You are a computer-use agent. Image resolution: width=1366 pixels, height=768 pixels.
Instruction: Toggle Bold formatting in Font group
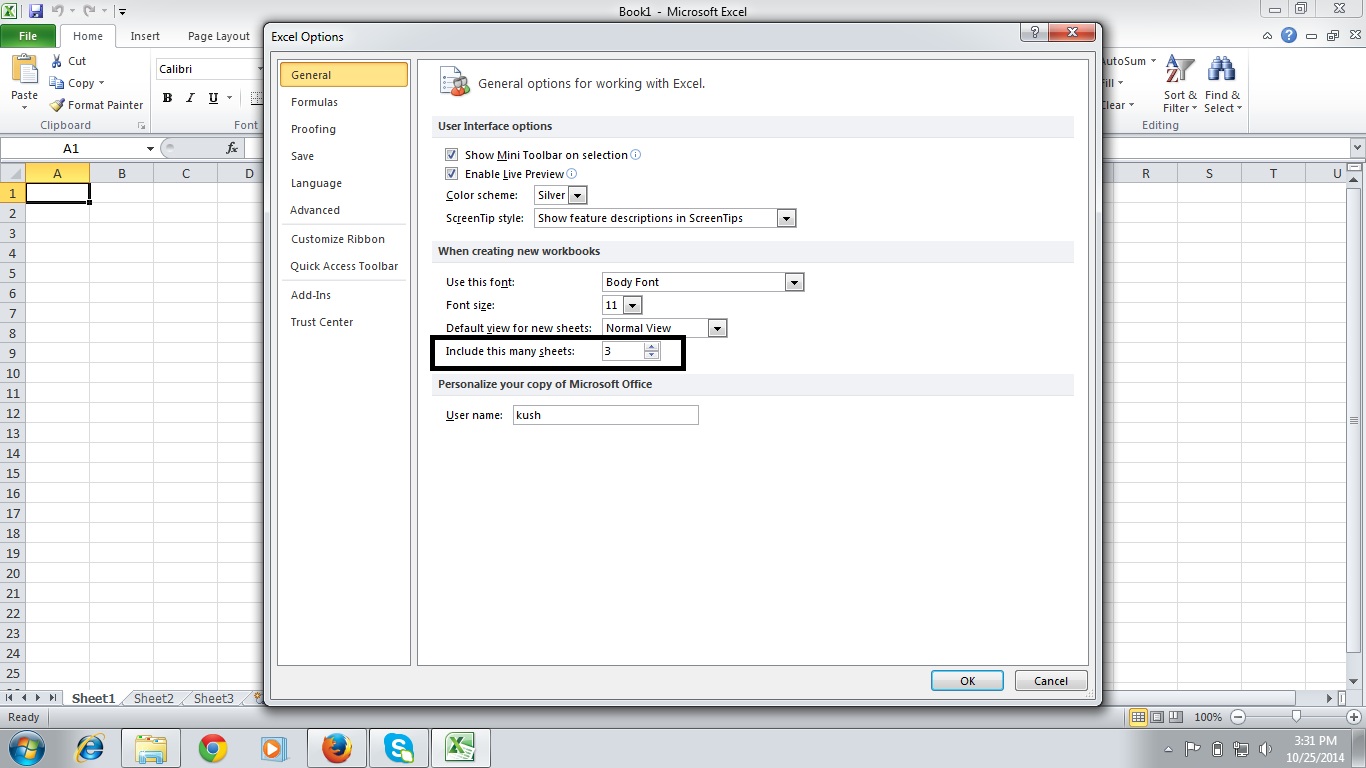pyautogui.click(x=167, y=98)
